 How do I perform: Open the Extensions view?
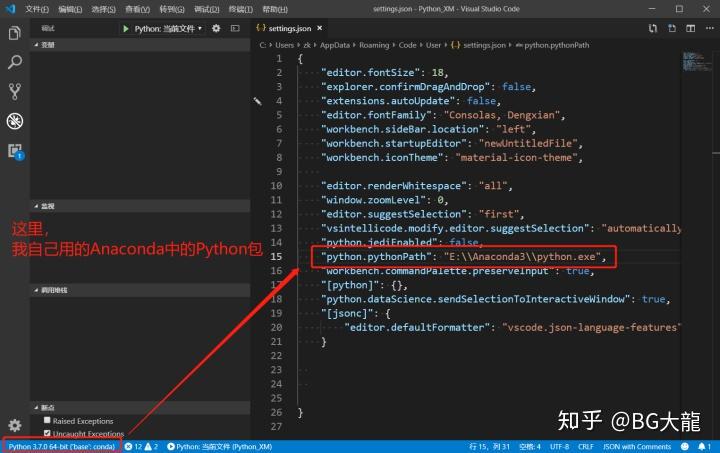[x=15, y=151]
